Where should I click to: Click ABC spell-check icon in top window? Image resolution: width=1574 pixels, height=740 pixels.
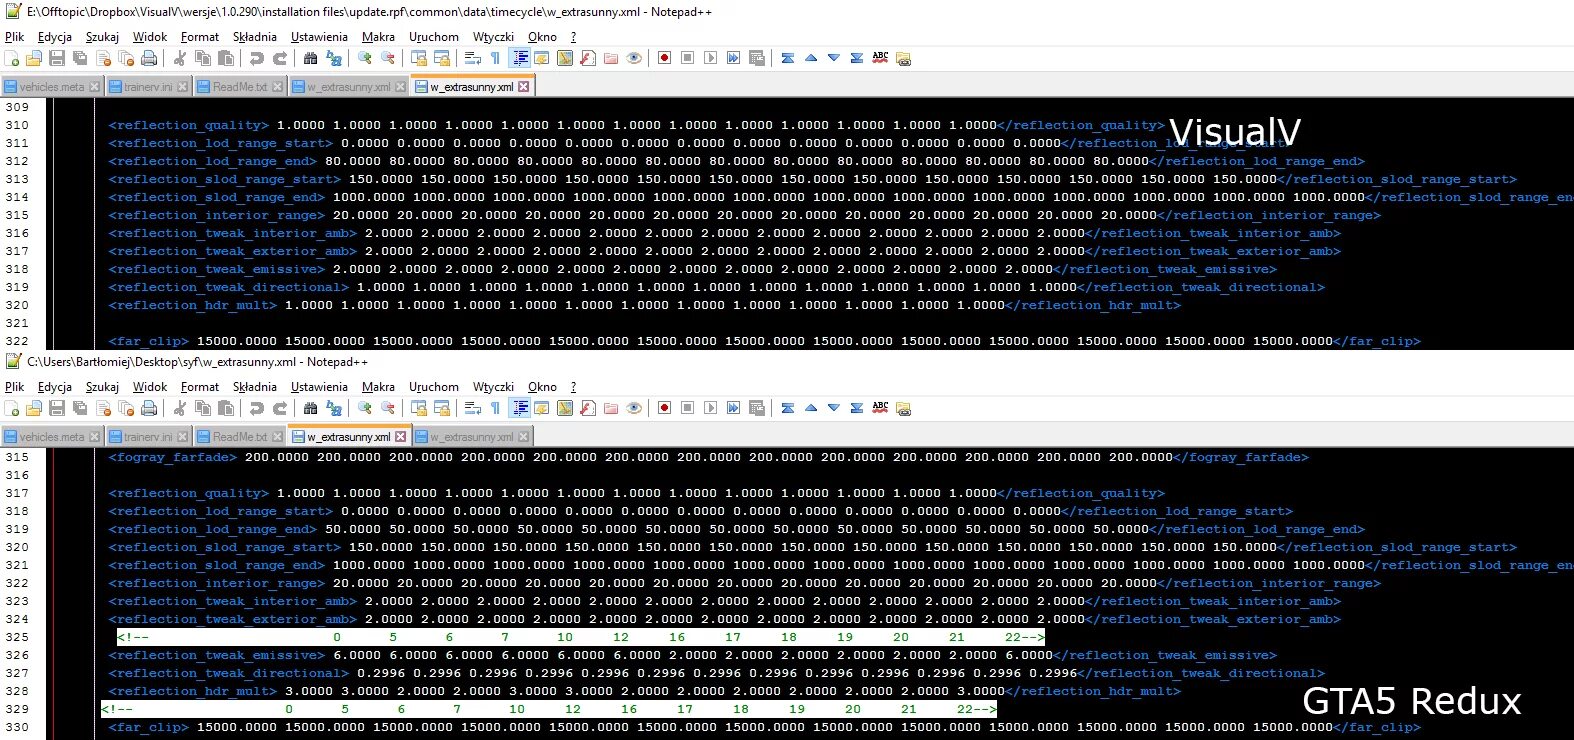pos(880,58)
